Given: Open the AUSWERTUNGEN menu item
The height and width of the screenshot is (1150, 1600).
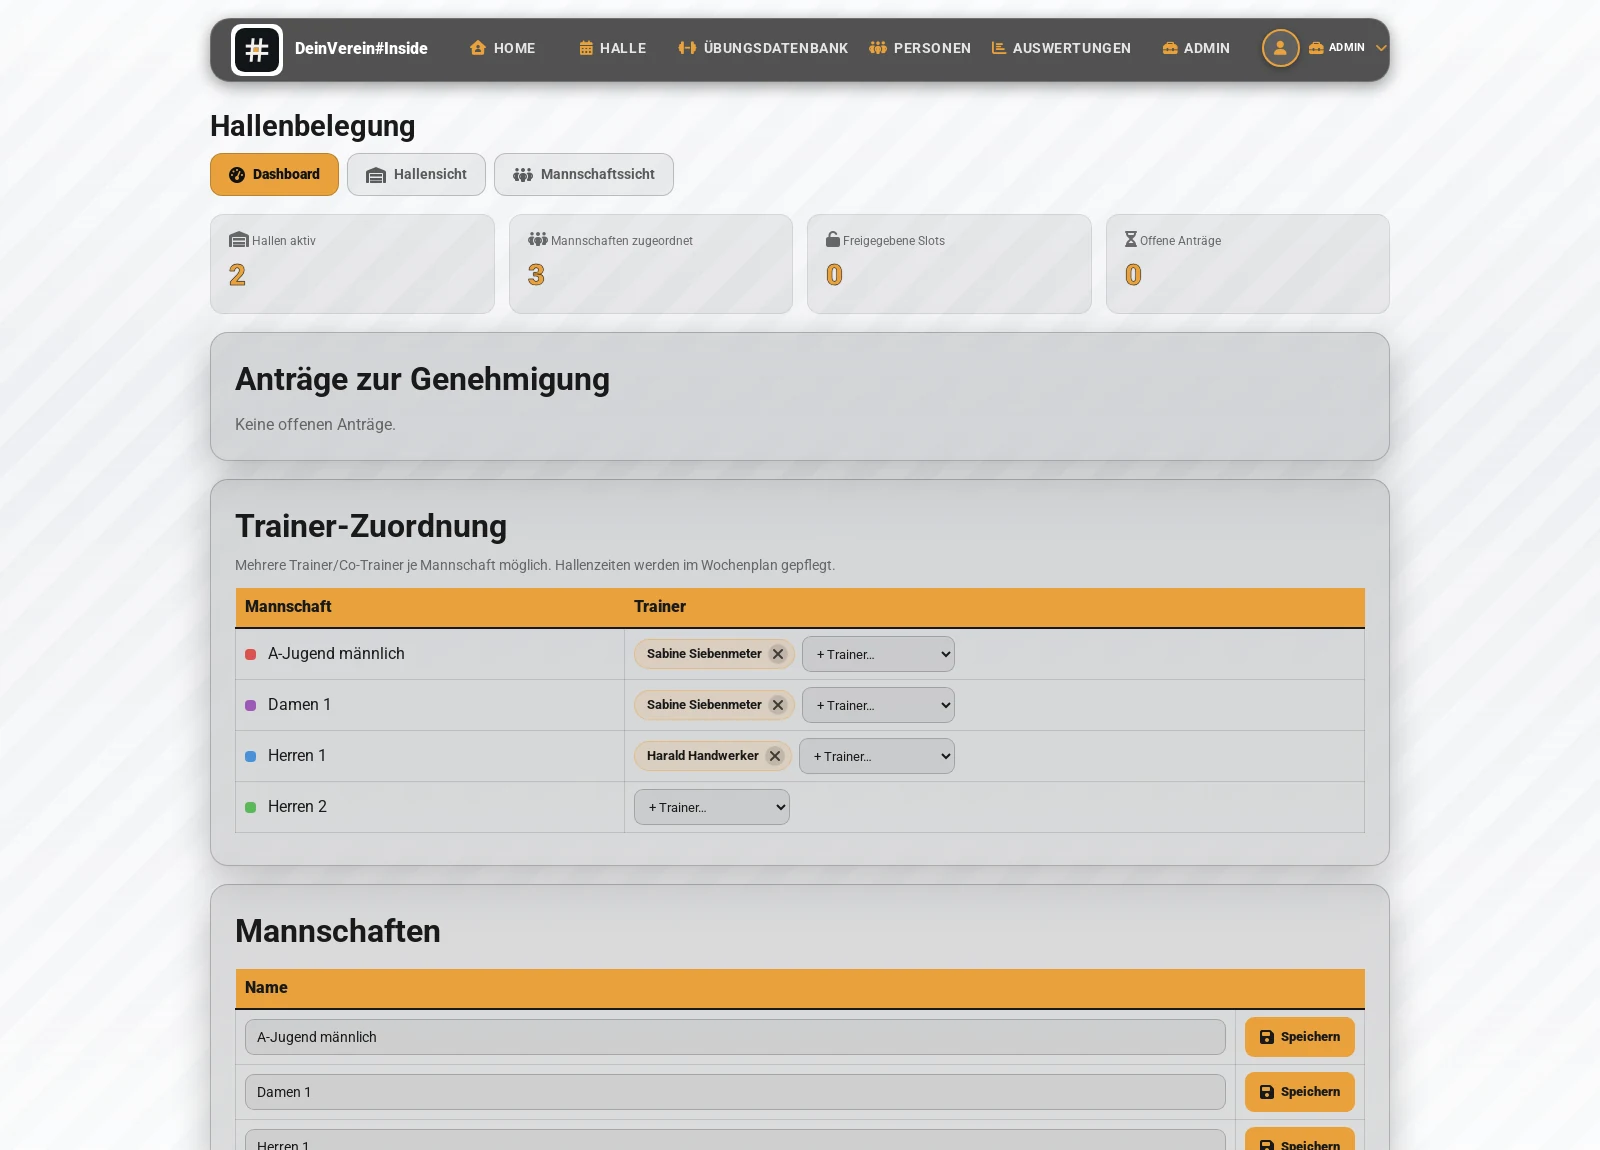Looking at the screenshot, I should point(1061,48).
